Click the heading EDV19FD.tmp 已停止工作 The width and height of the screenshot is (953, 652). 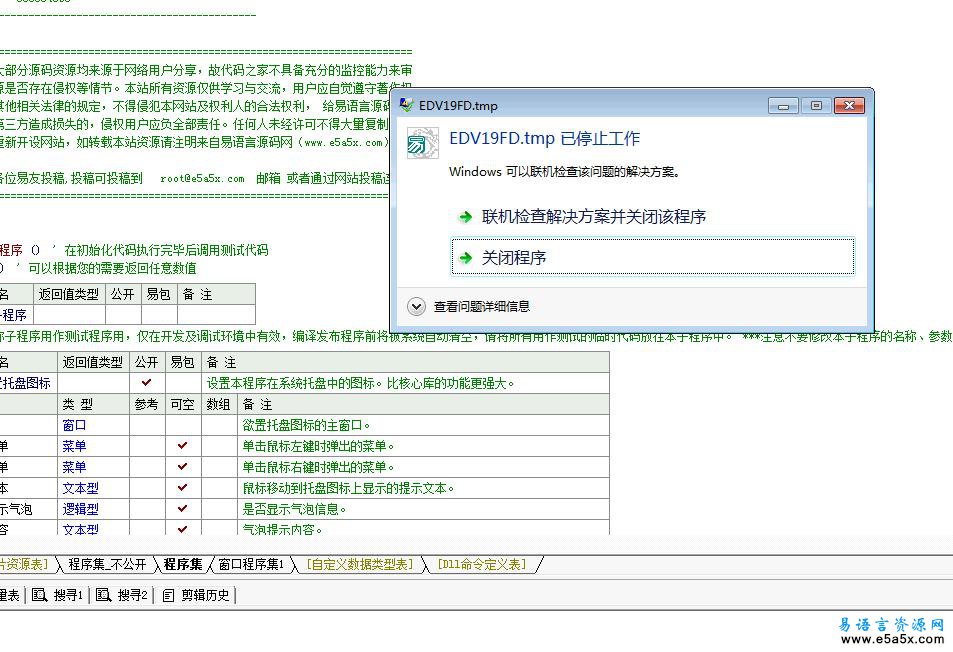544,139
